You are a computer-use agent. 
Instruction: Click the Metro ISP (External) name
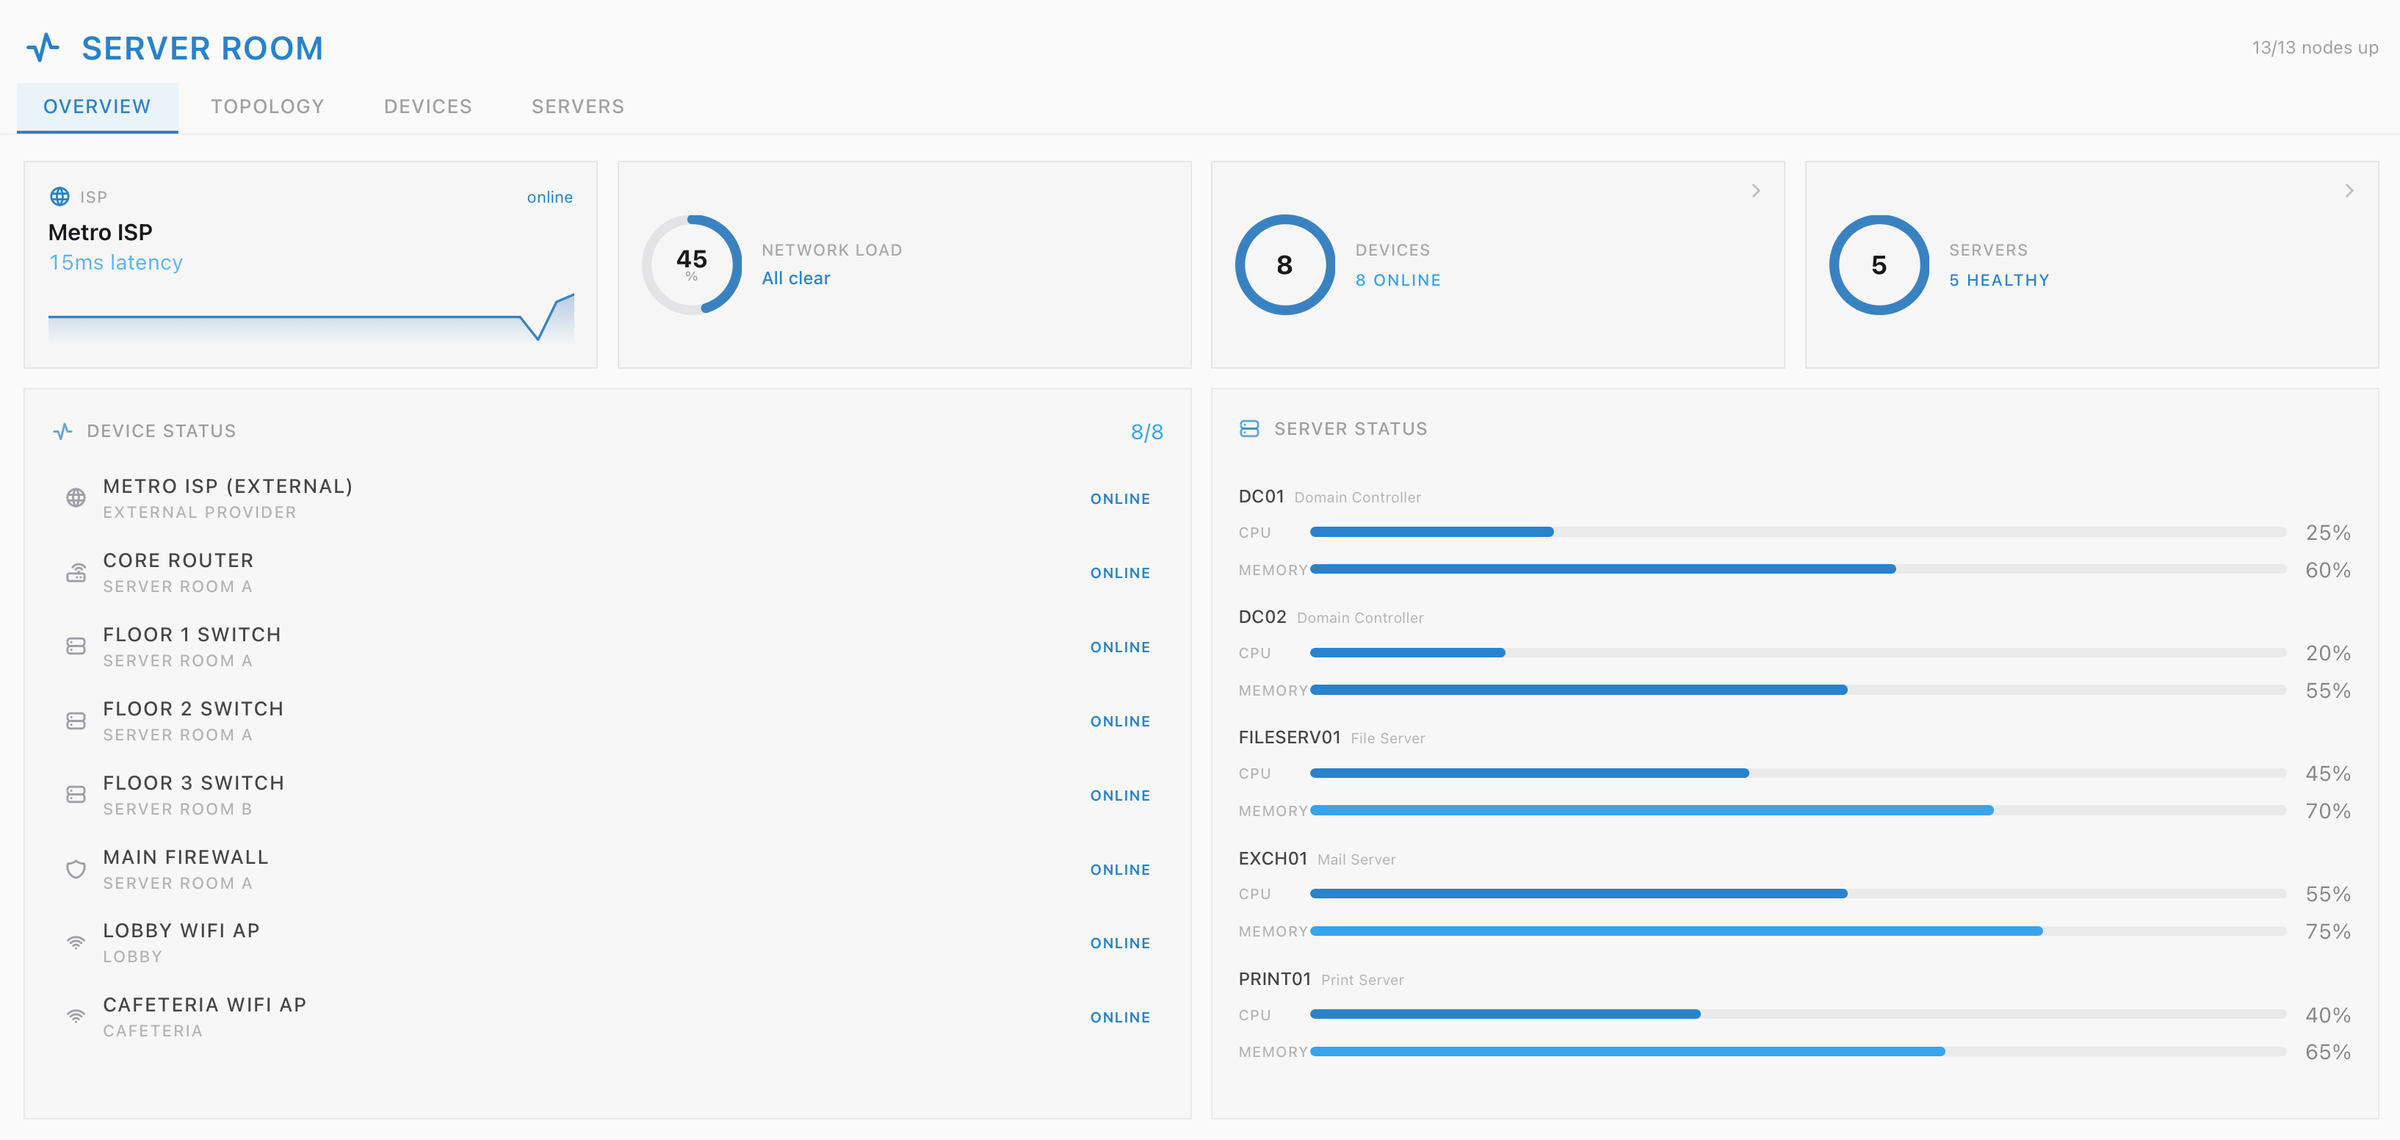228,486
